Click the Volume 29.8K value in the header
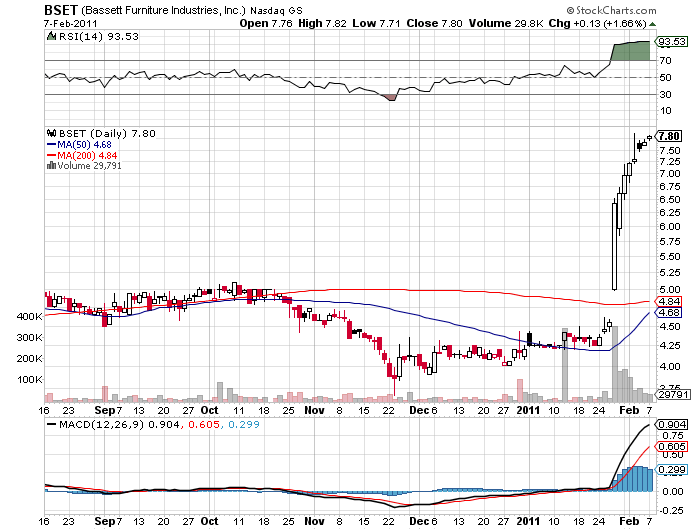700x530 pixels. 506,23
